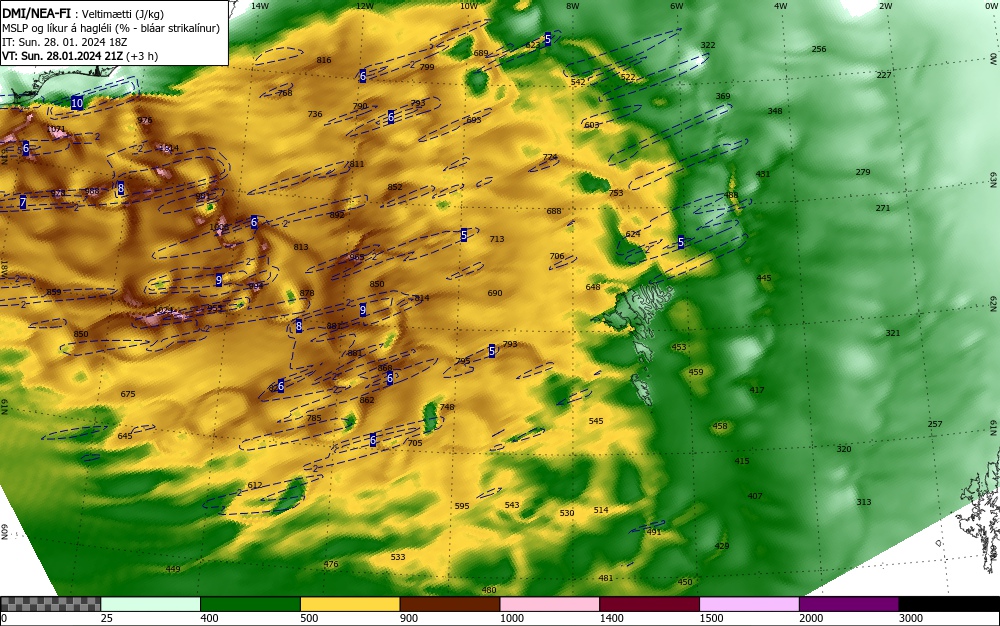Viewport: 1000px width, 626px height.
Task: Click the blue hail probability label '10'
Action: 77,103
